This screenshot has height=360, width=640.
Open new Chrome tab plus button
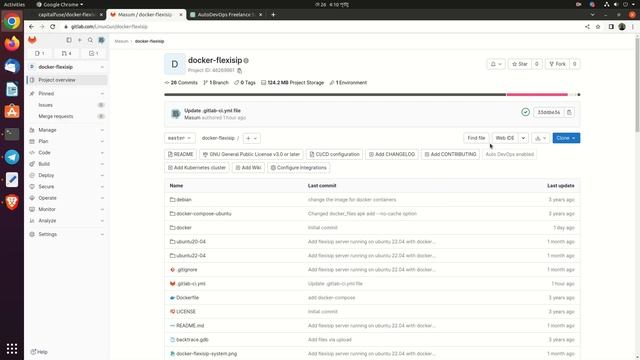[x=273, y=15]
